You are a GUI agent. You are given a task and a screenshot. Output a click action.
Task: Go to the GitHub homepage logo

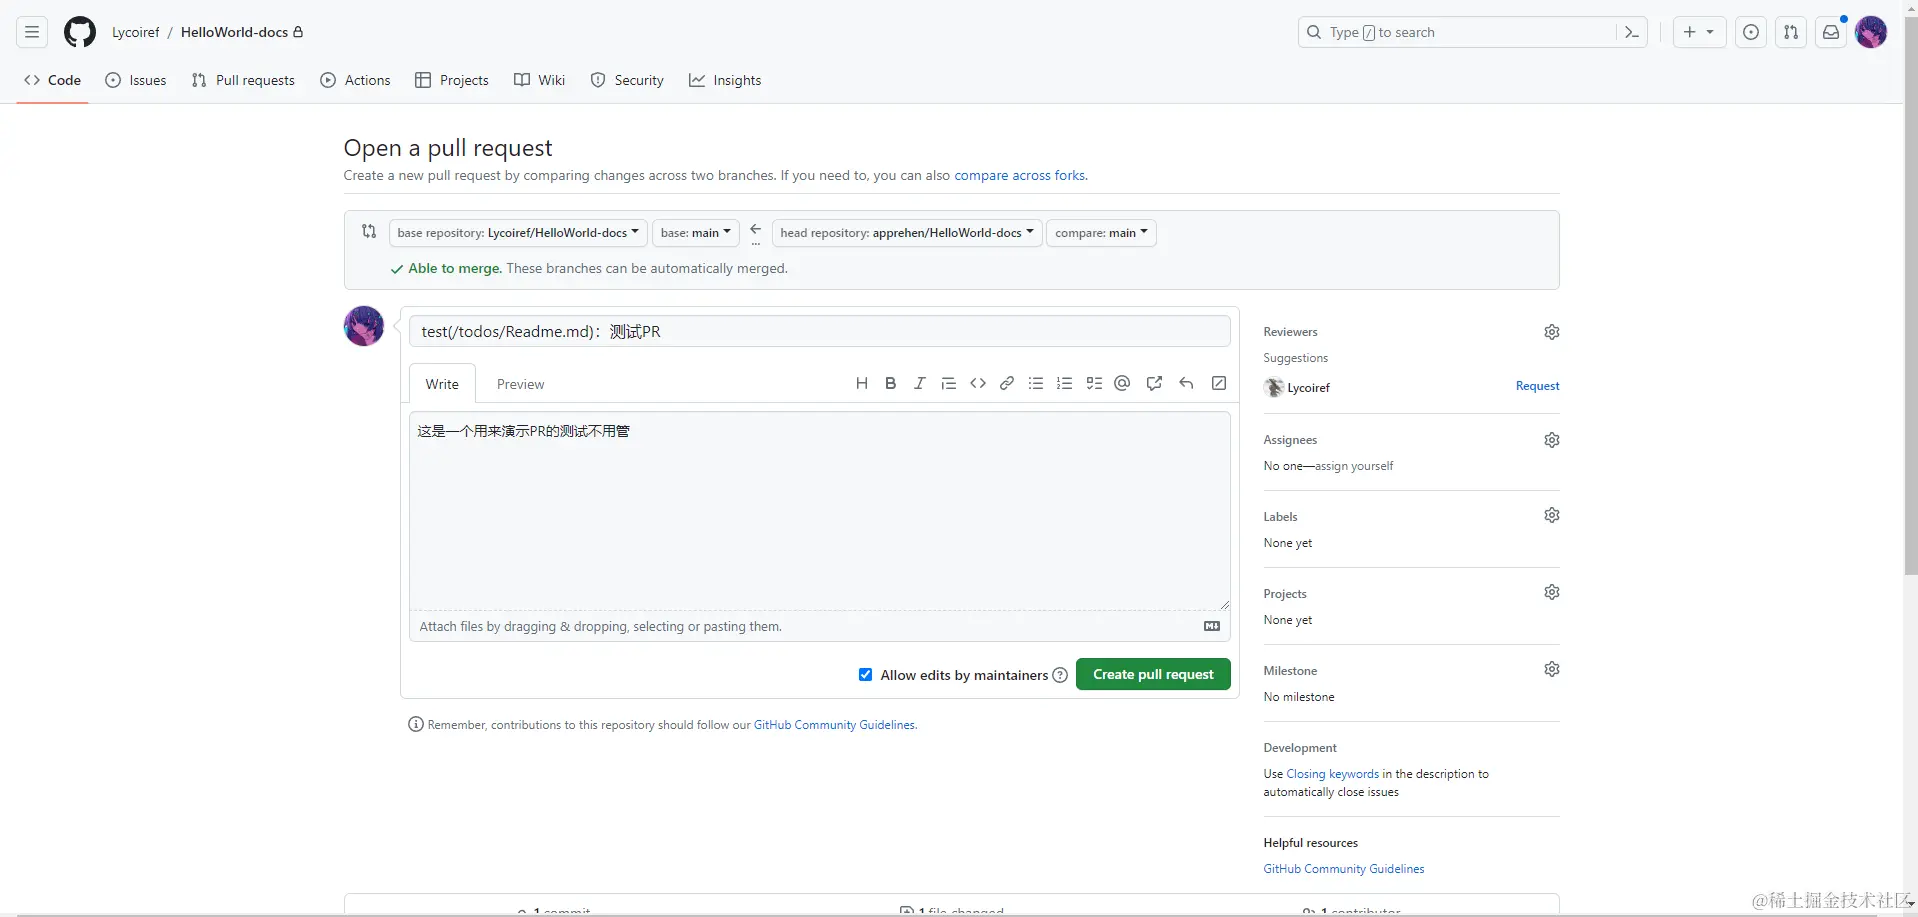(80, 32)
